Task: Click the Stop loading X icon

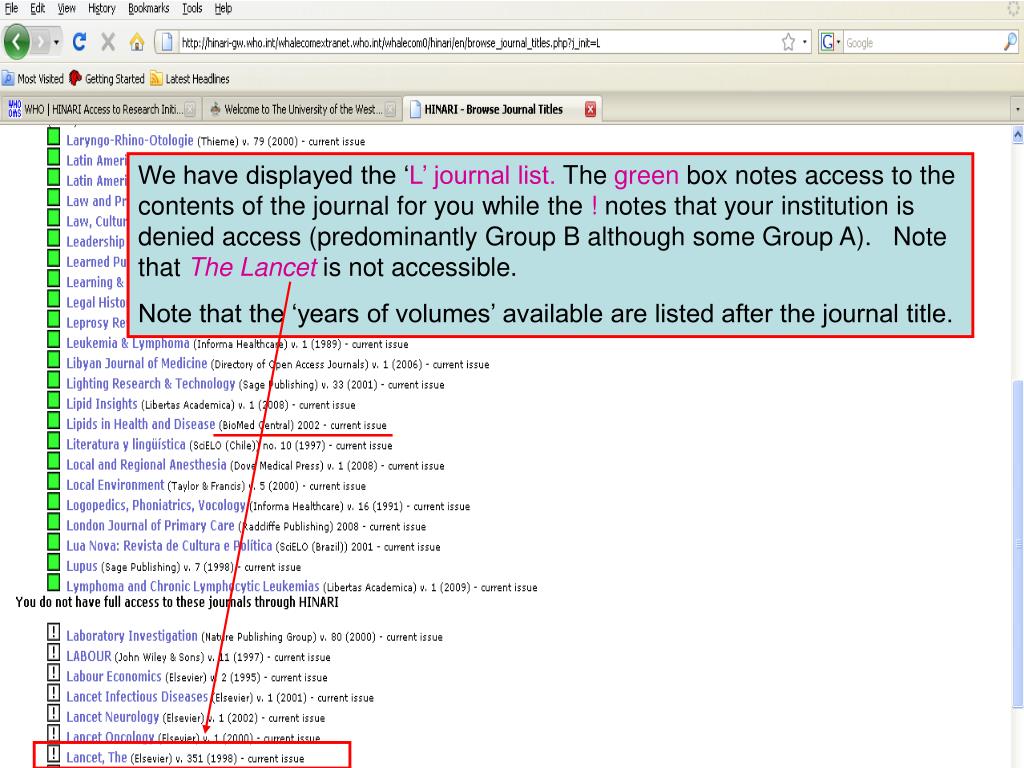Action: pyautogui.click(x=108, y=42)
